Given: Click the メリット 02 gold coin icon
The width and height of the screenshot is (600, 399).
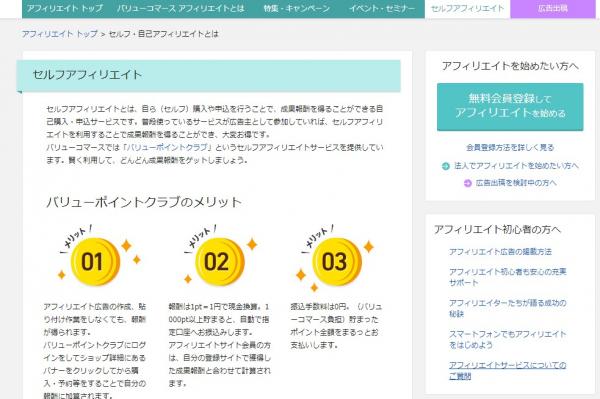Looking at the screenshot, I should pyautogui.click(x=220, y=262).
